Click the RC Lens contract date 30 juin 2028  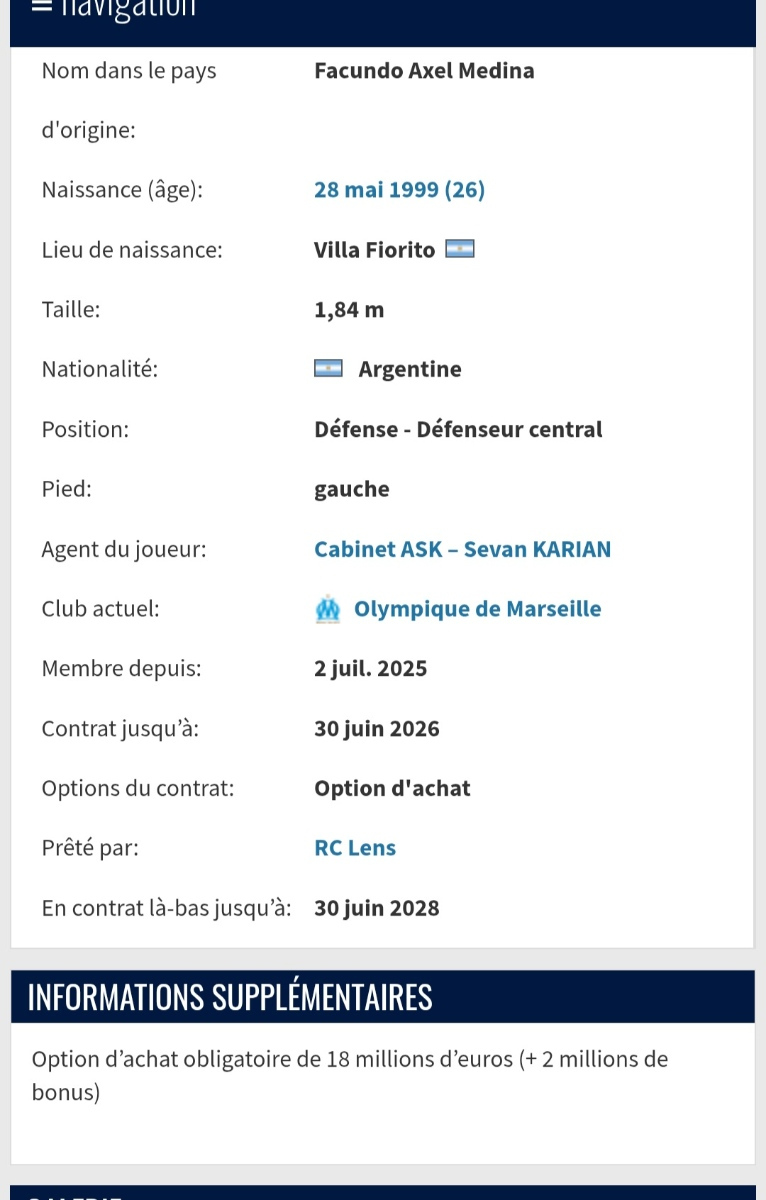point(377,908)
